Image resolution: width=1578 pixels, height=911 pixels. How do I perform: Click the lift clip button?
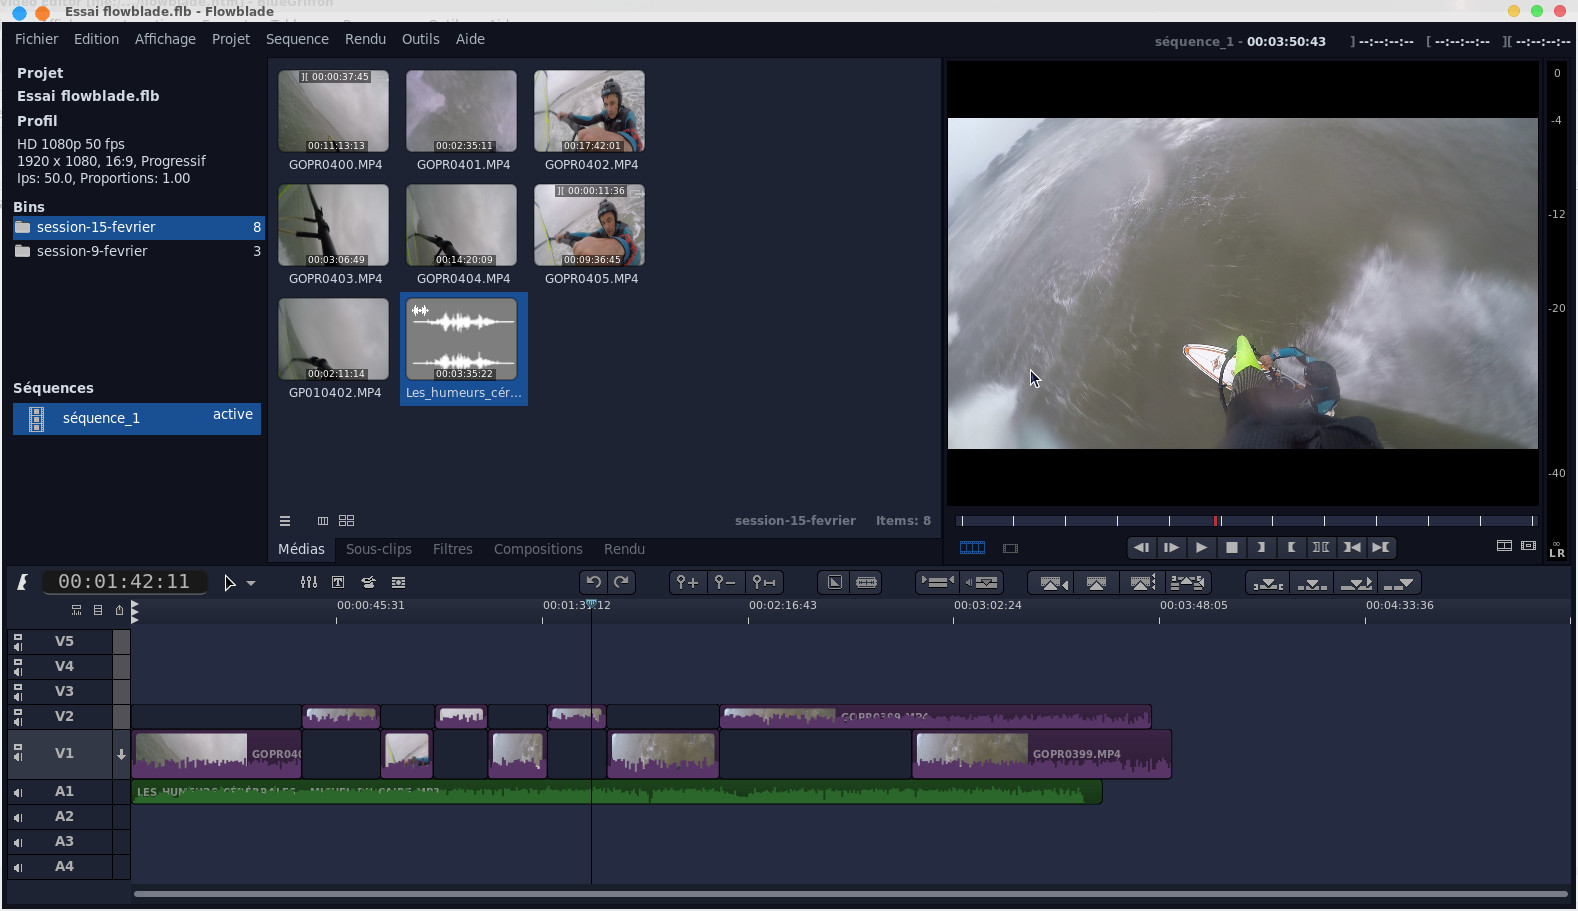[1096, 582]
